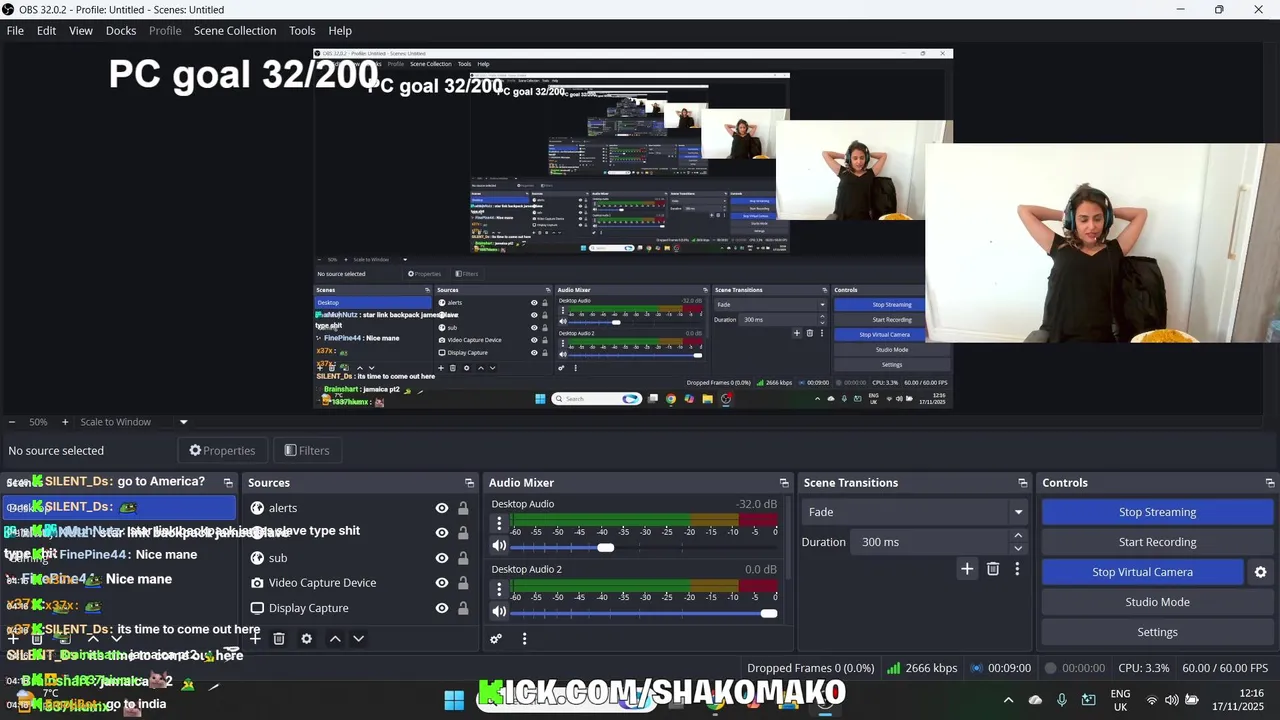
Task: Mute Desktop Audio 2 speaker icon
Action: coord(499,612)
